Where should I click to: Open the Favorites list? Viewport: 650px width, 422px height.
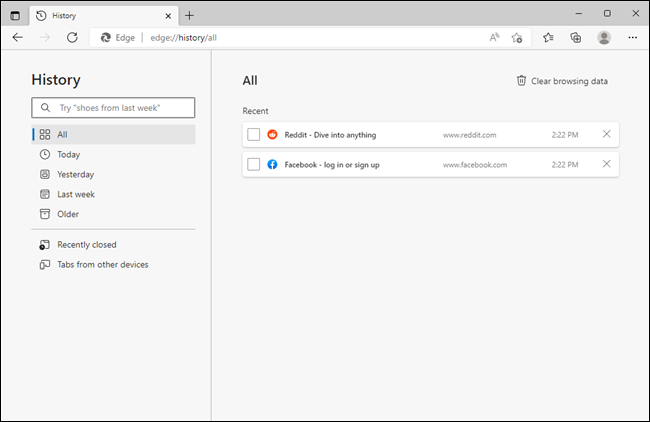pos(548,38)
